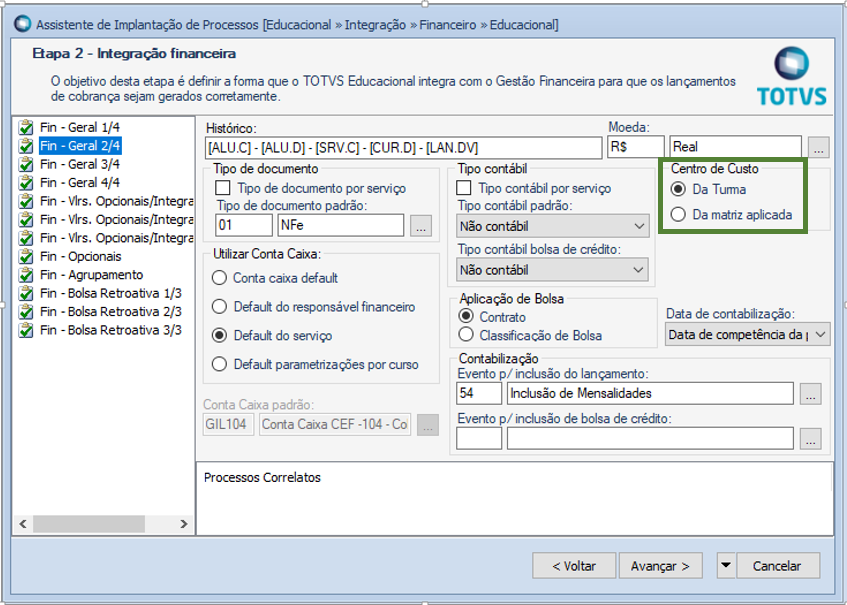Click the Cancelar button
The height and width of the screenshot is (605, 847).
(x=777, y=566)
